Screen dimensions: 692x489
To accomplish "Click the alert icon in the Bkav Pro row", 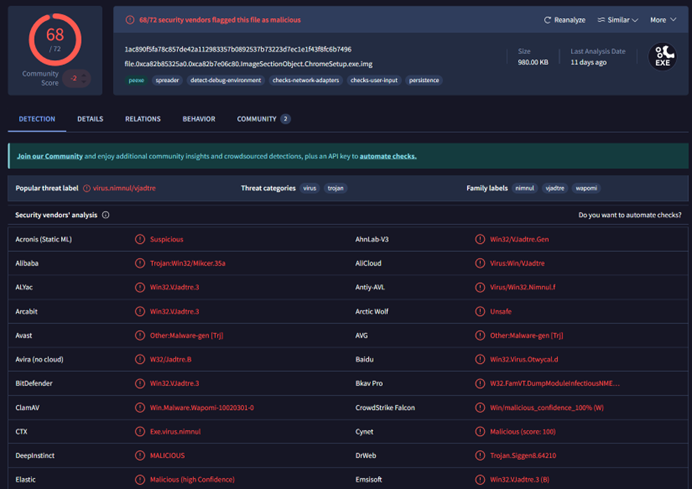I will click(480, 384).
